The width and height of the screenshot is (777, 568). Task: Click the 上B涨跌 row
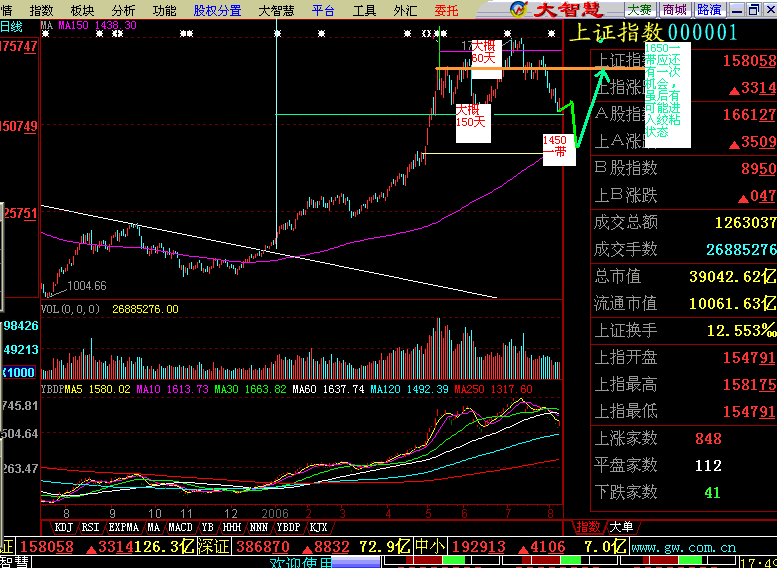click(684, 195)
